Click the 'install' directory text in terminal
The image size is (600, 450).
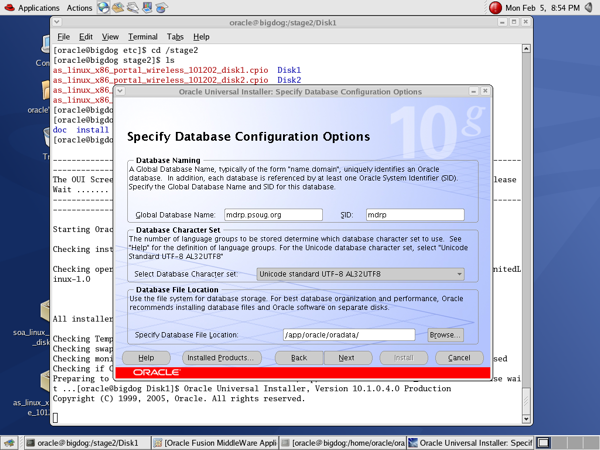(92, 130)
